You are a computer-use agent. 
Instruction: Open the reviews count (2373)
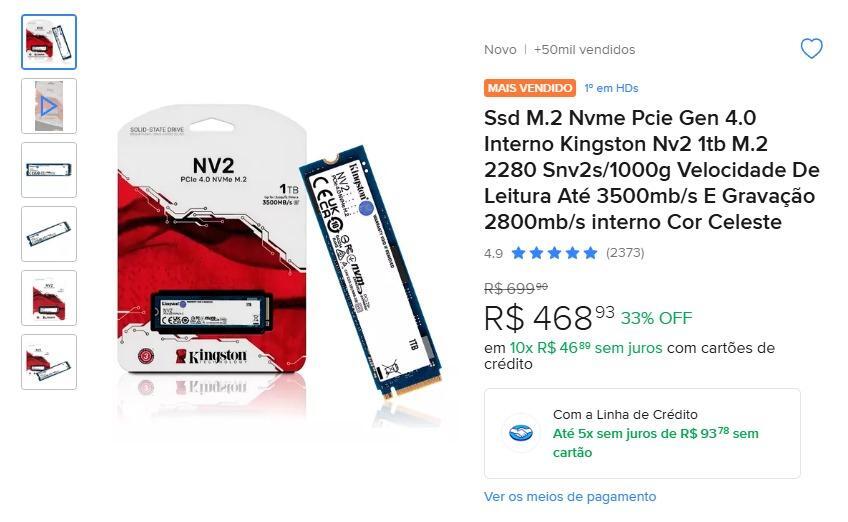[x=625, y=253]
